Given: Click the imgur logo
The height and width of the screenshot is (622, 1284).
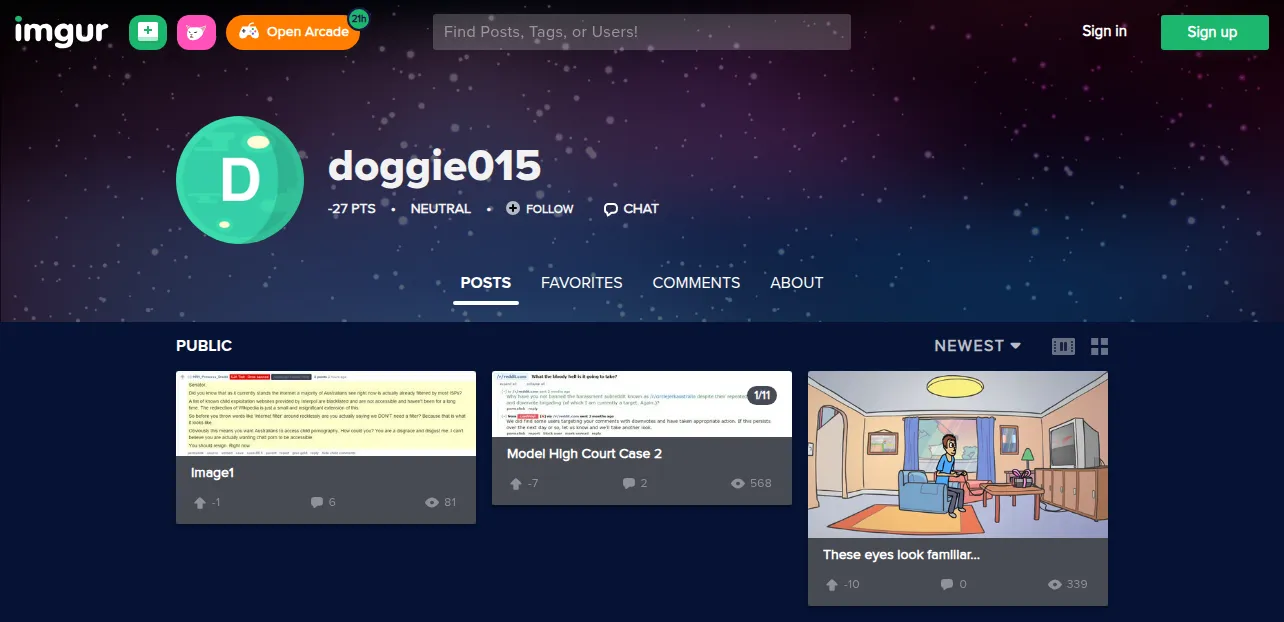Looking at the screenshot, I should point(61,31).
